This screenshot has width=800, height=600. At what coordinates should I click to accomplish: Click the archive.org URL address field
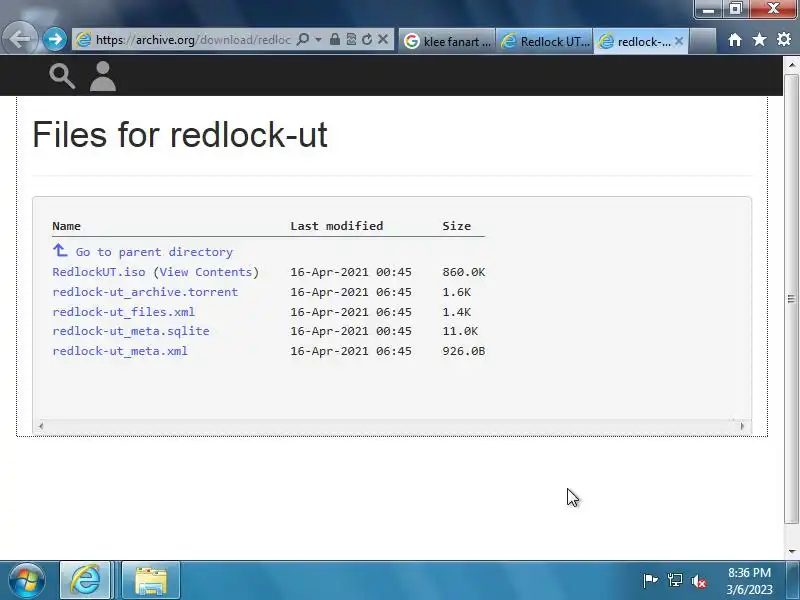tap(193, 40)
